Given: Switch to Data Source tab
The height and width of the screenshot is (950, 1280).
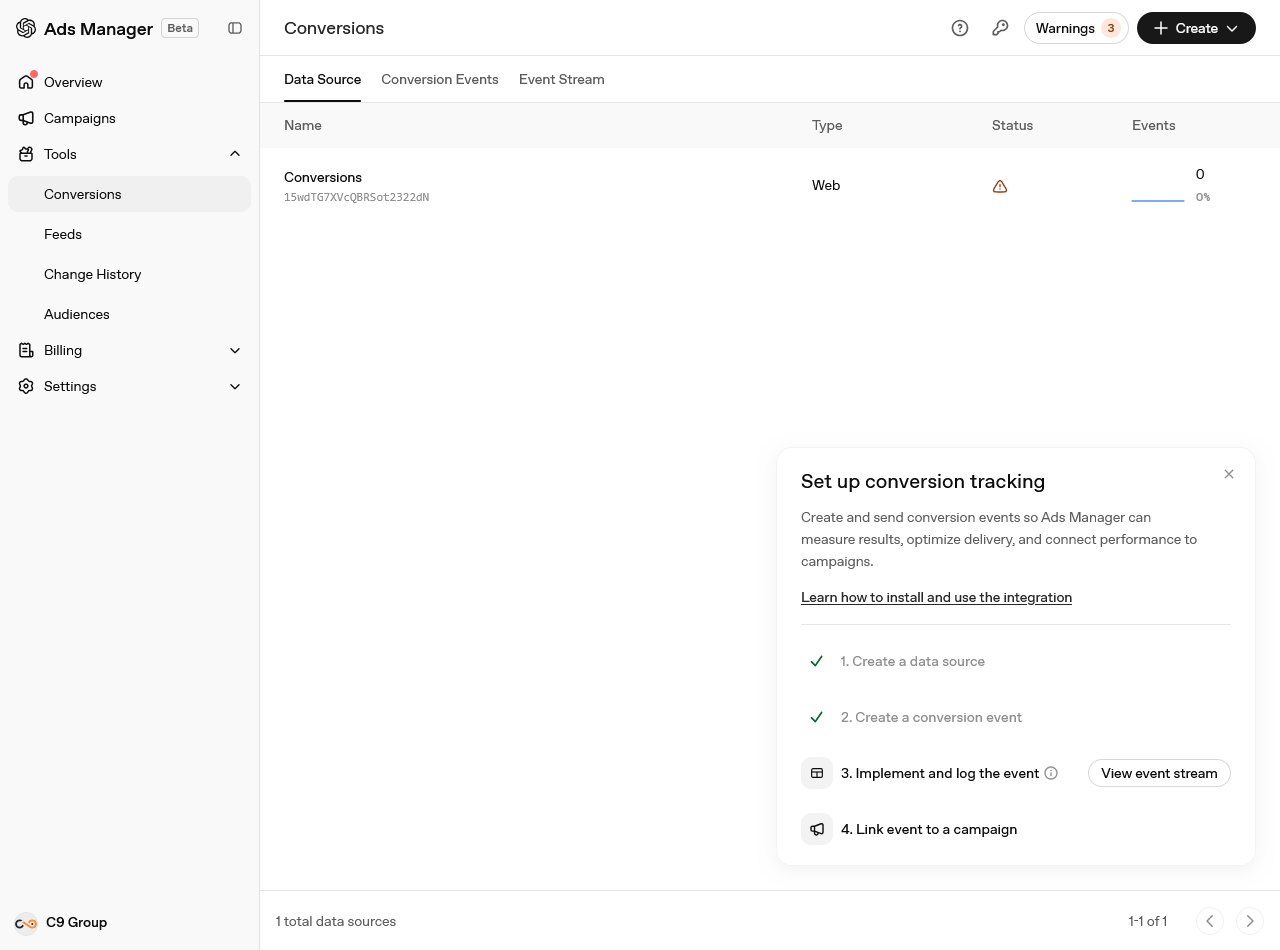Looking at the screenshot, I should [x=322, y=79].
